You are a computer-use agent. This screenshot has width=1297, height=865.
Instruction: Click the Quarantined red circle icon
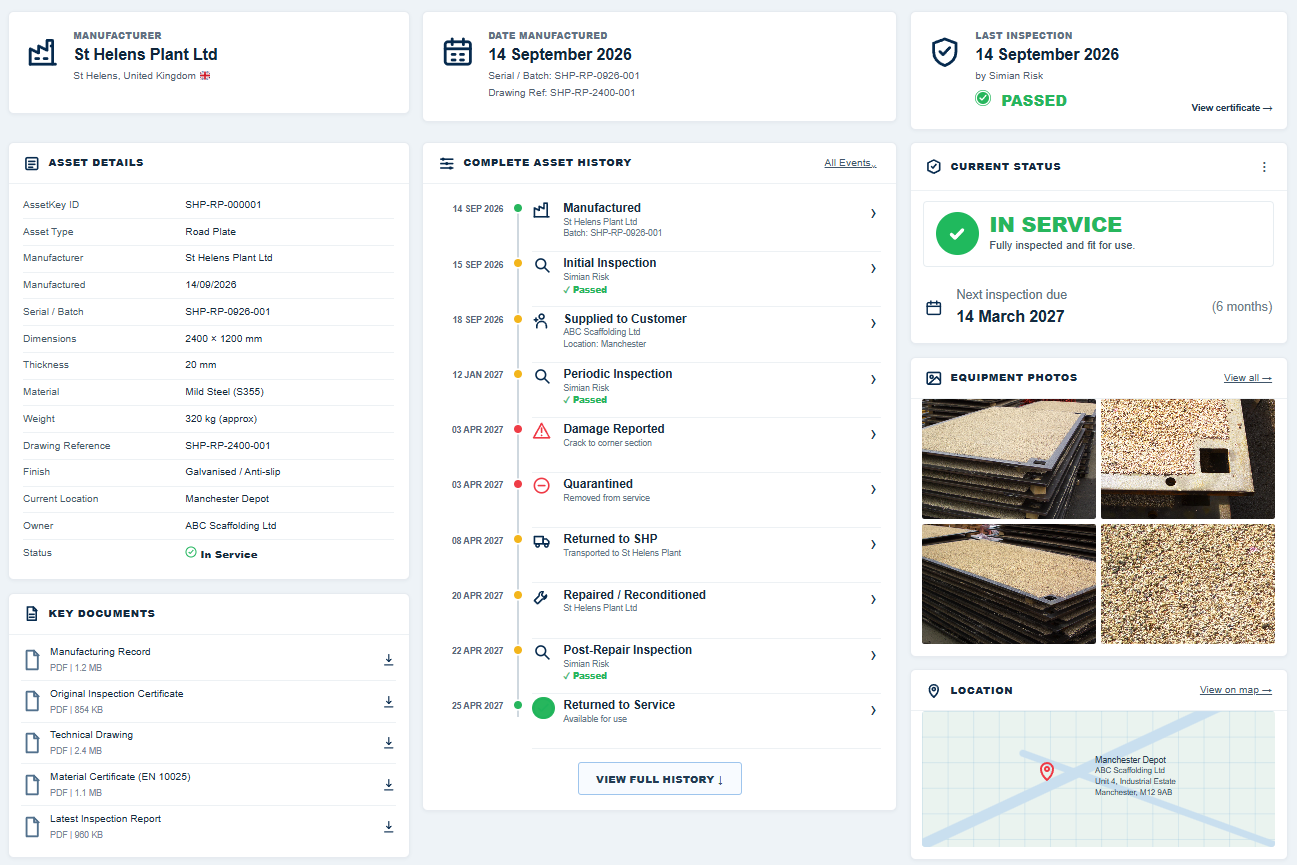542,485
